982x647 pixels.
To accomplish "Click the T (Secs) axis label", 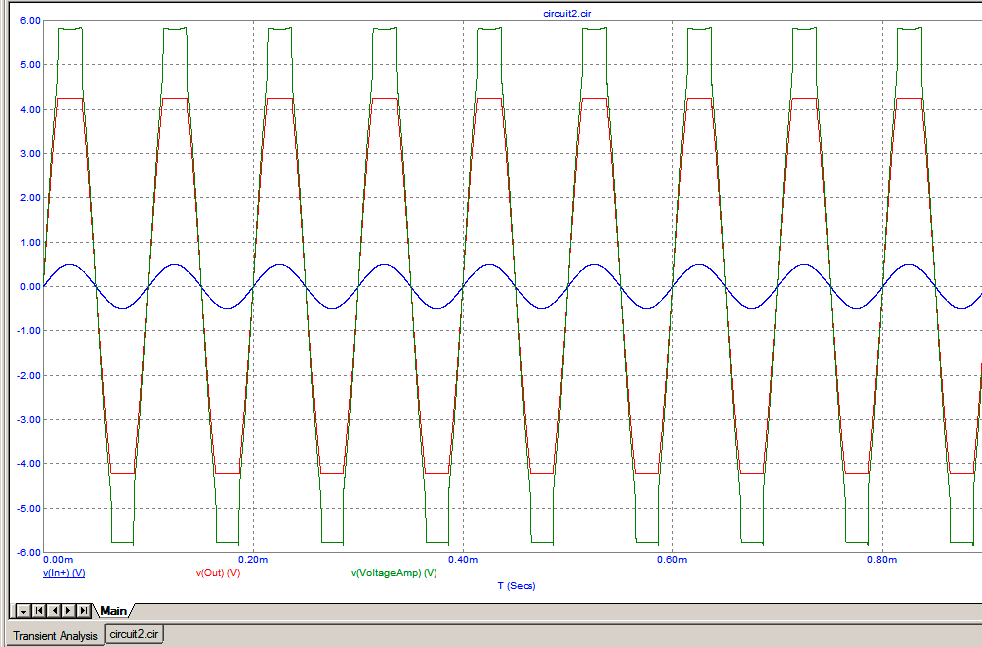I will coord(517,586).
